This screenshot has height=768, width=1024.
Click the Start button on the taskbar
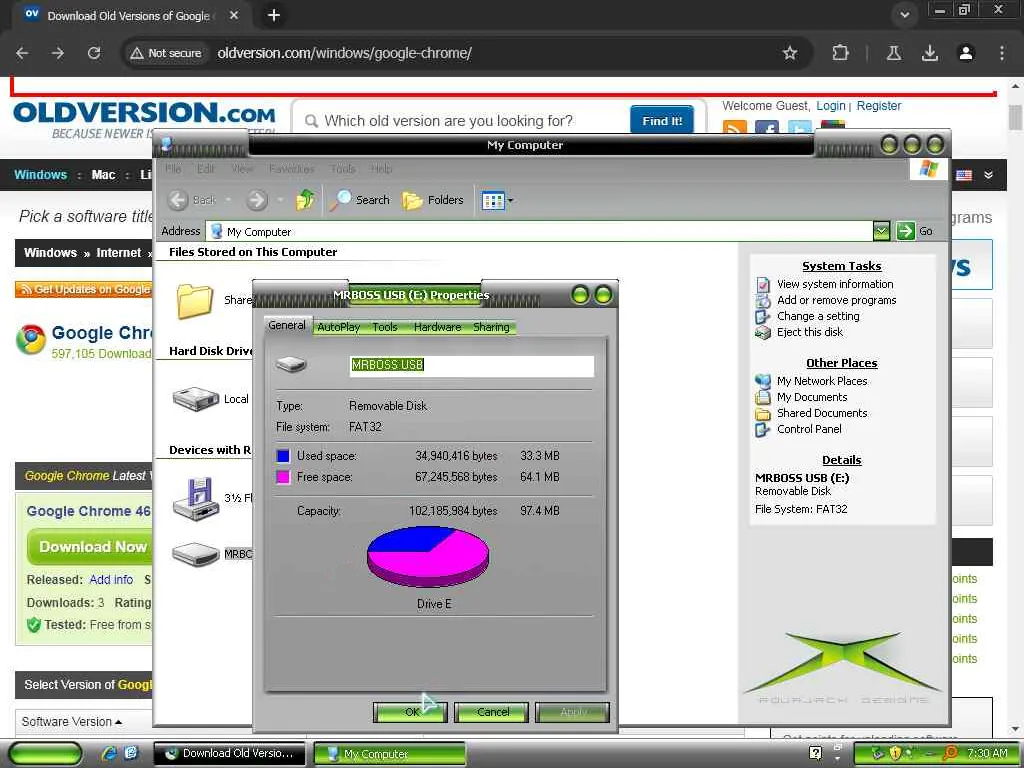pyautogui.click(x=46, y=753)
